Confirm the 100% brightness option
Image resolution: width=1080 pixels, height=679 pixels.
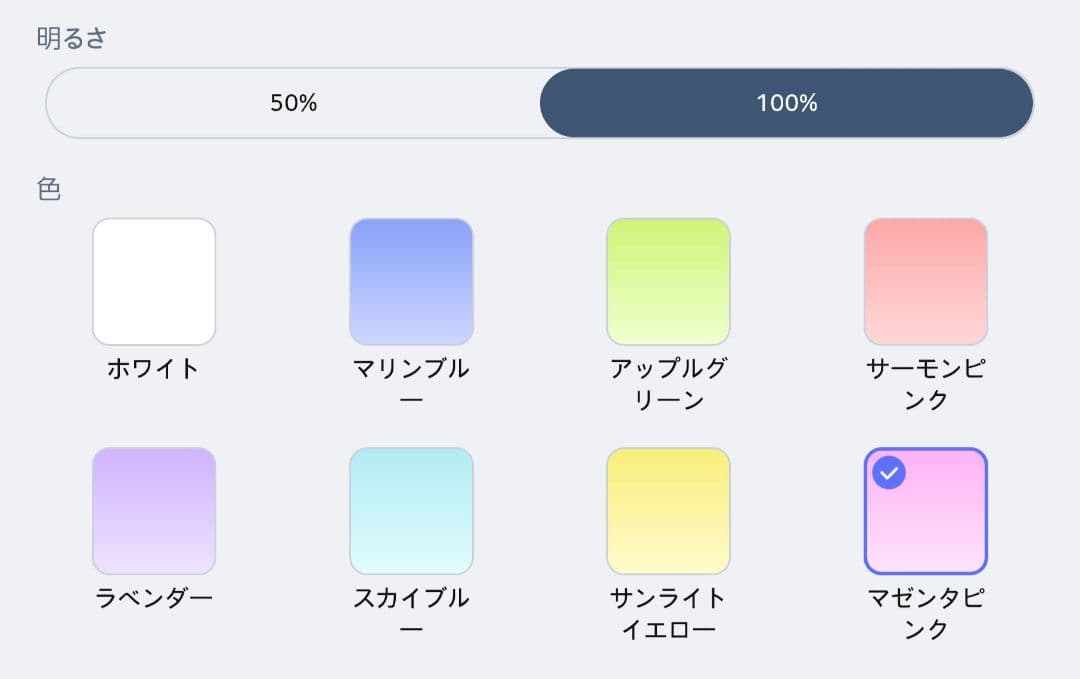coord(786,102)
